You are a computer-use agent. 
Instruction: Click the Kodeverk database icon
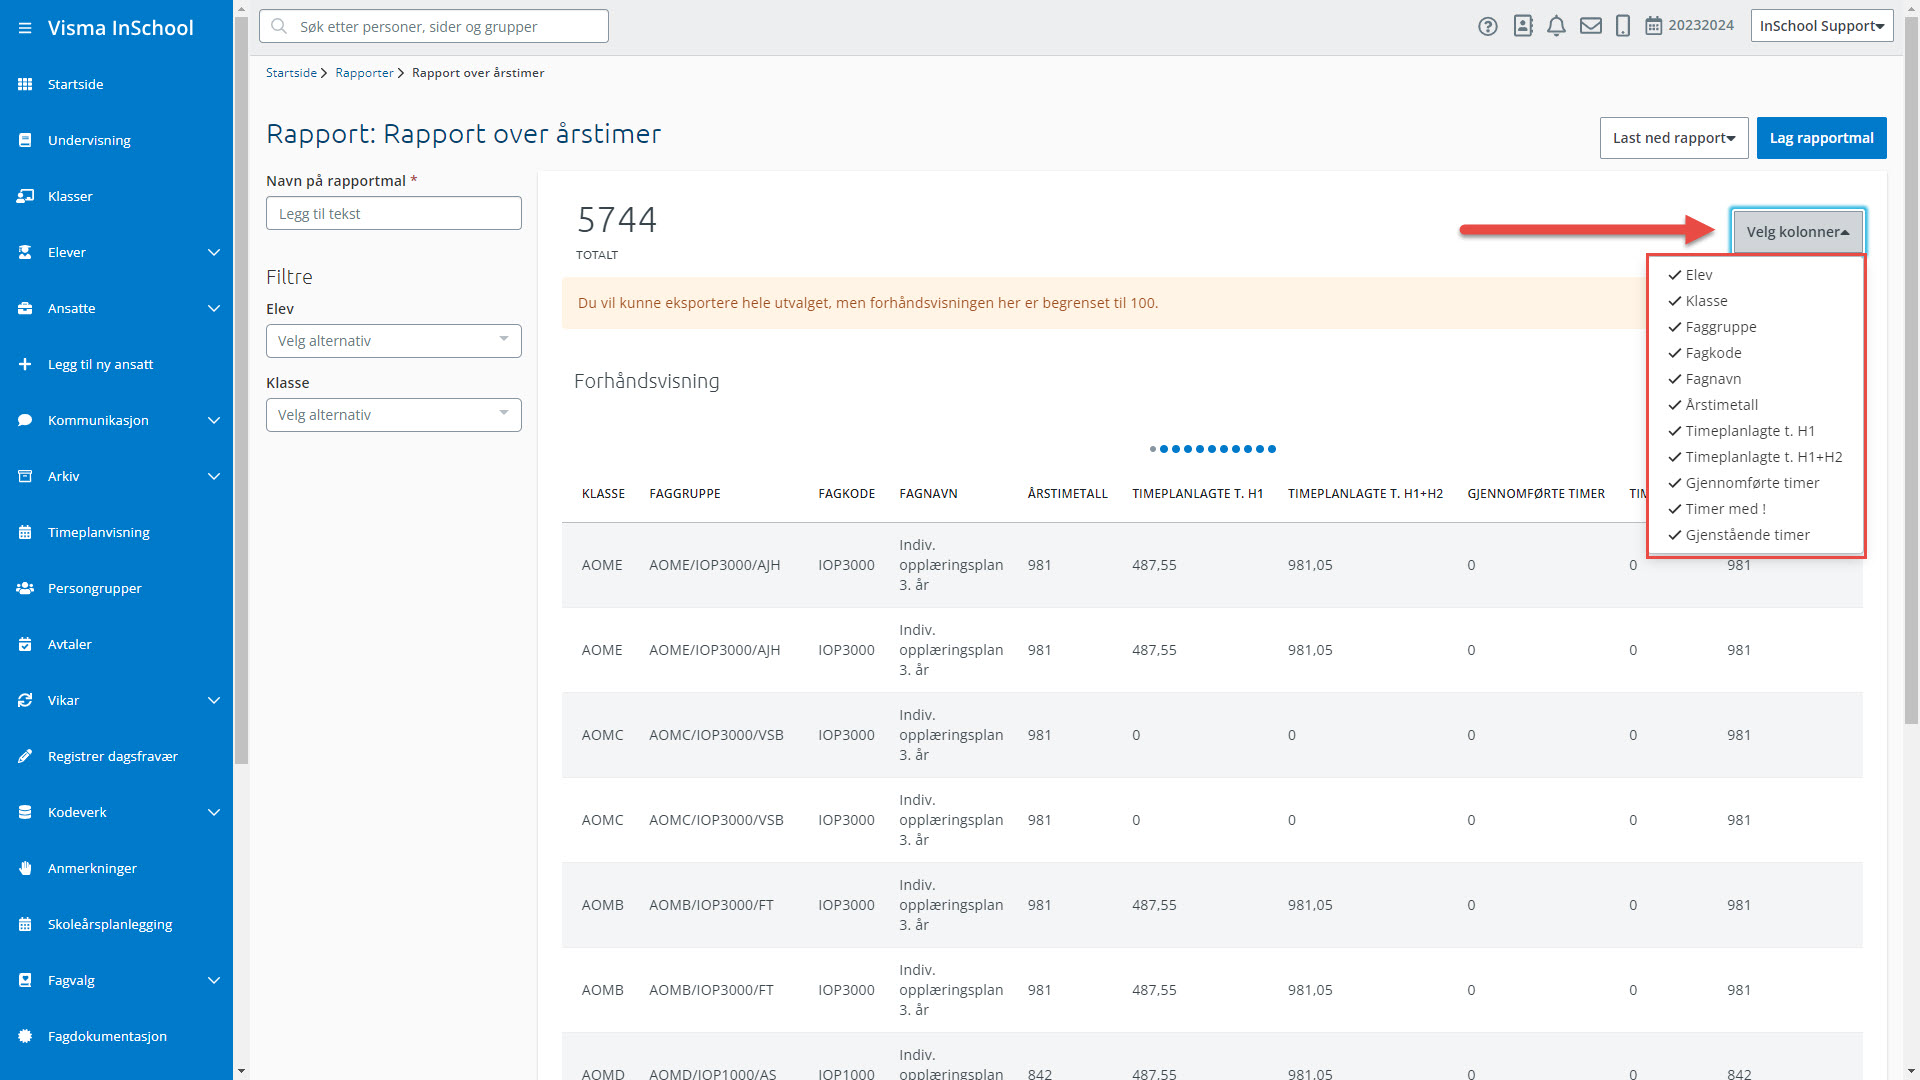[x=25, y=812]
